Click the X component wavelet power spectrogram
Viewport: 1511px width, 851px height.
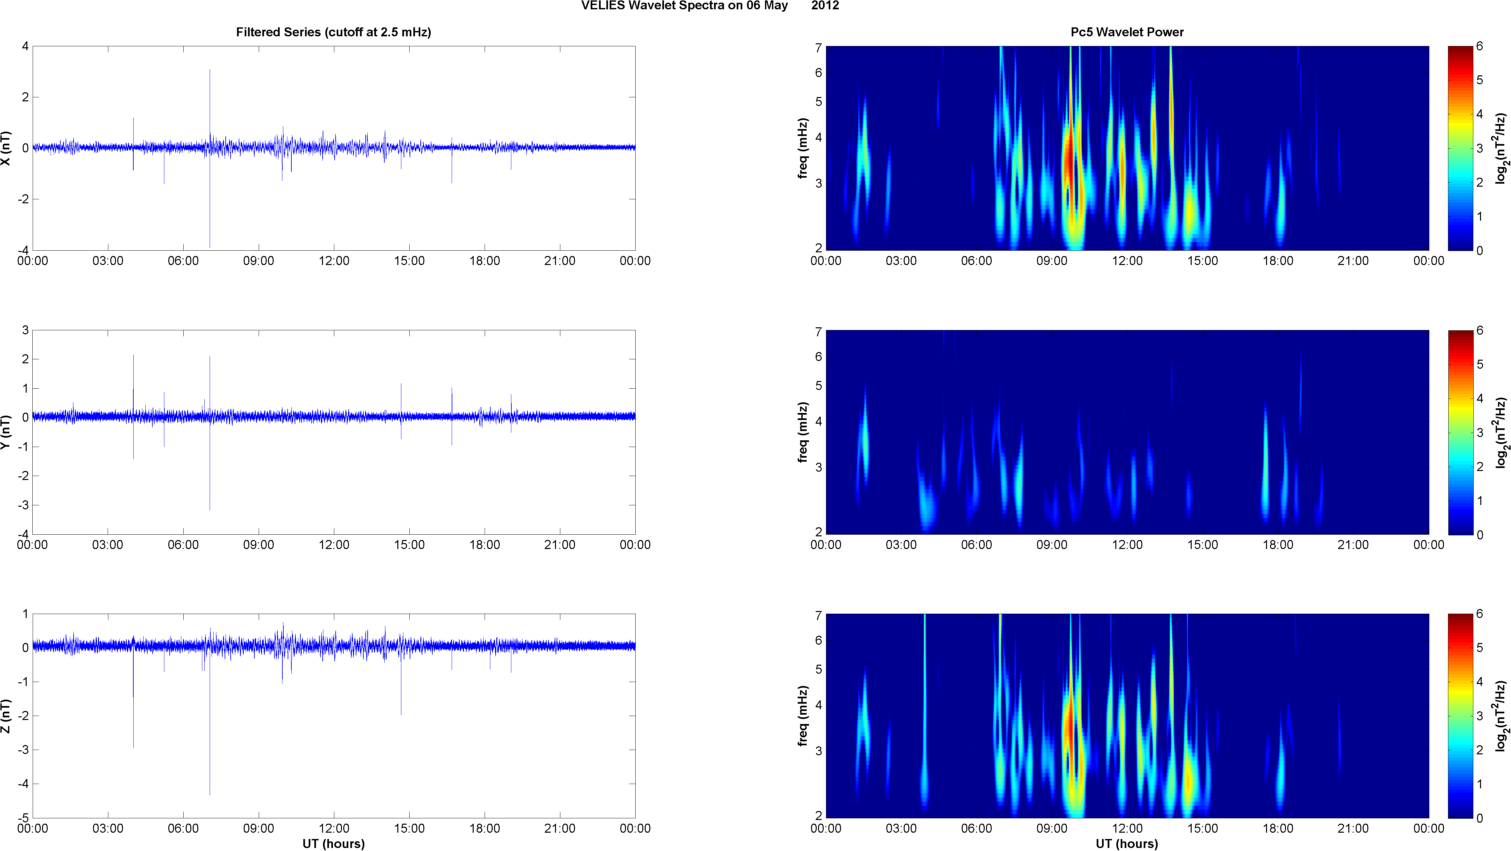pos(1127,148)
